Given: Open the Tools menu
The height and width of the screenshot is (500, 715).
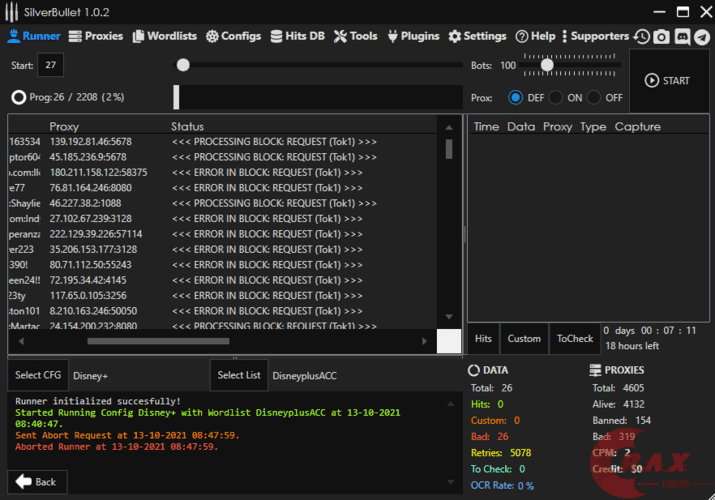Looking at the screenshot, I should tap(356, 36).
